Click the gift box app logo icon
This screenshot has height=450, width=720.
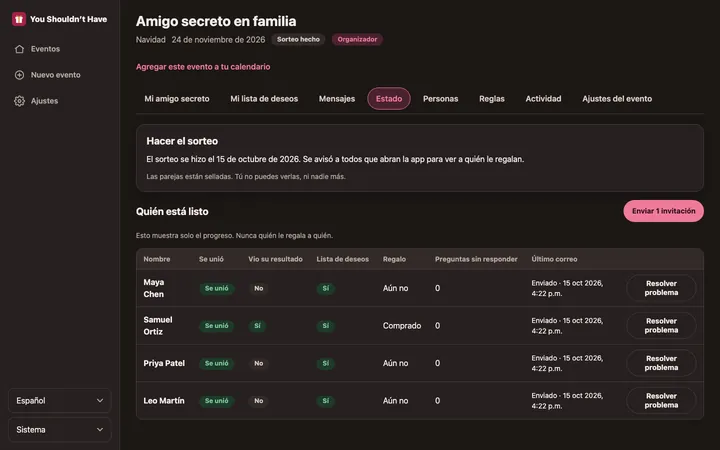pyautogui.click(x=18, y=19)
